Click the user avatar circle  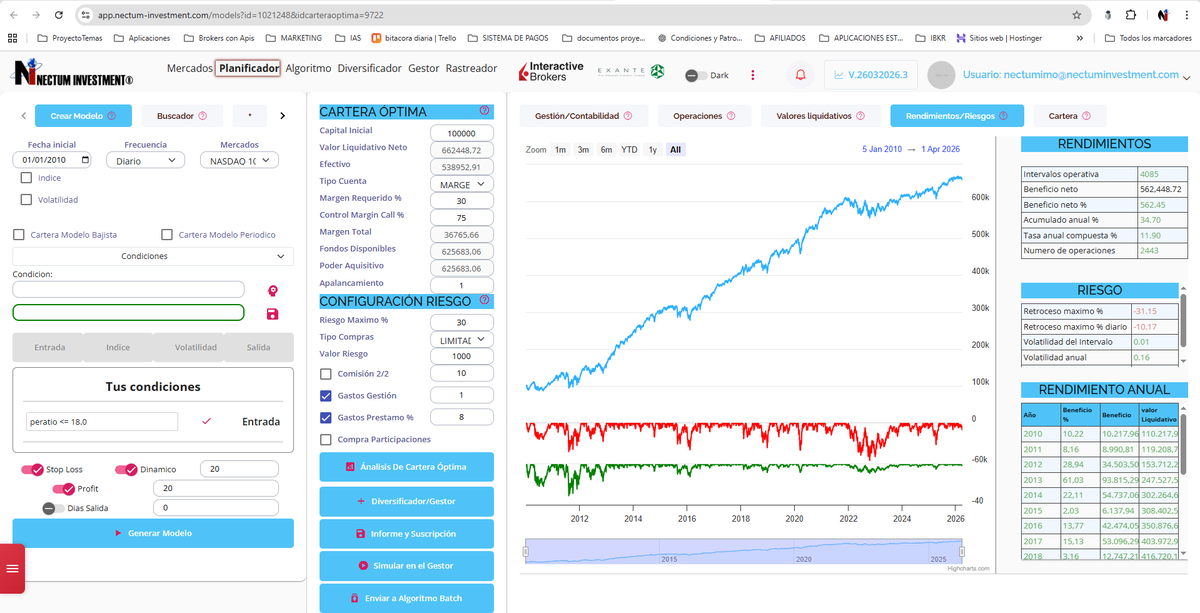point(941,75)
